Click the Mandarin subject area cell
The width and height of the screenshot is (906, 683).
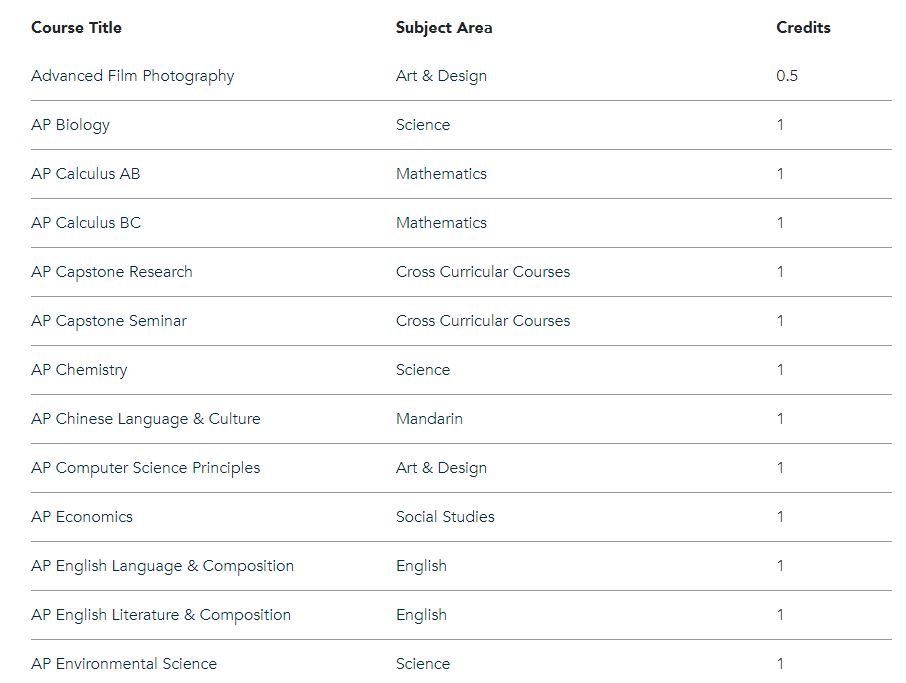tap(429, 419)
